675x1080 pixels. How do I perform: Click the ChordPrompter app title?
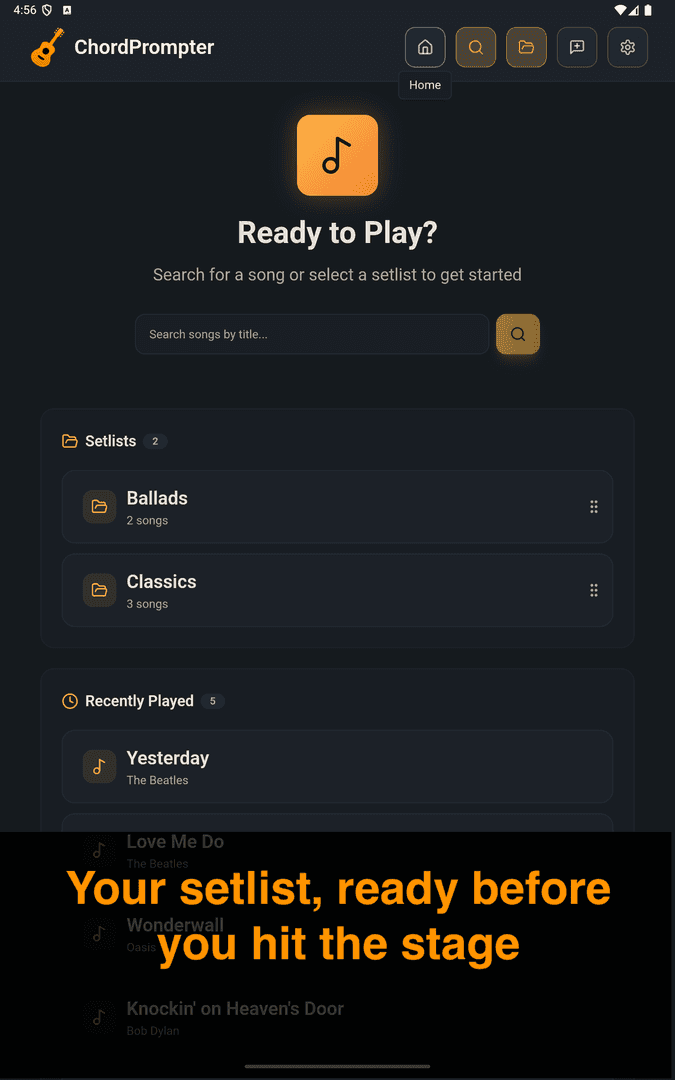coord(144,47)
